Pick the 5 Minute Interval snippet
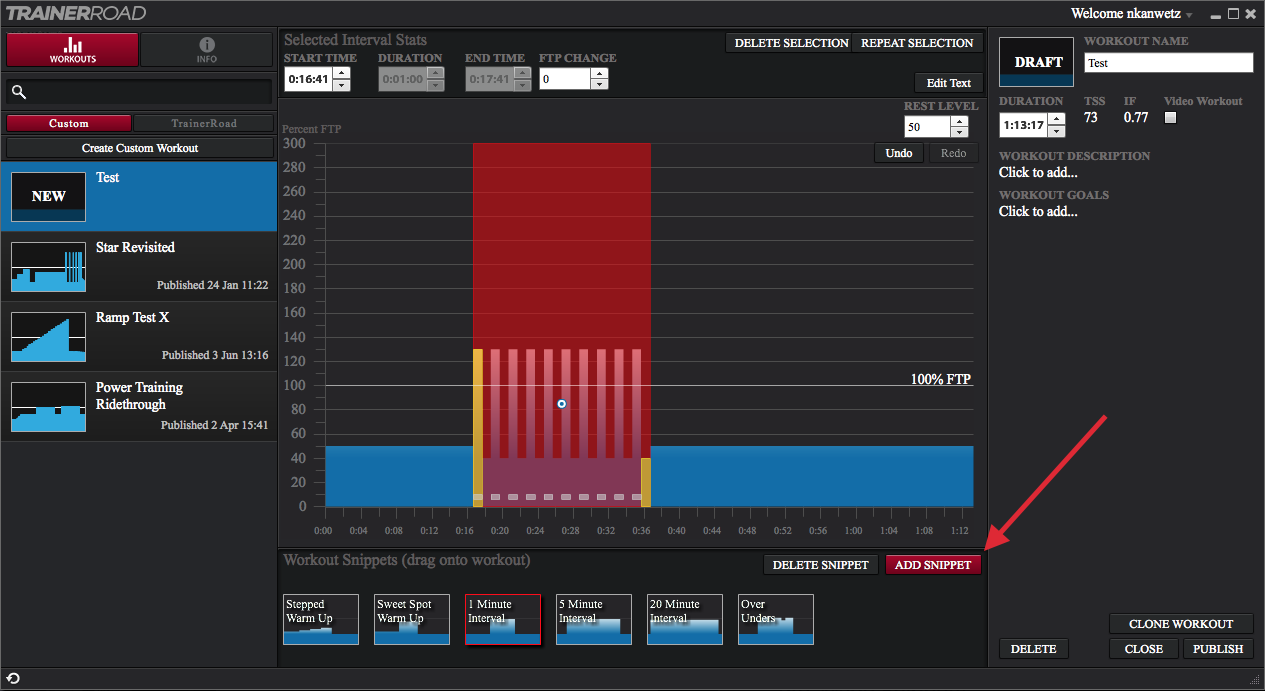The height and width of the screenshot is (691, 1265). (x=594, y=619)
